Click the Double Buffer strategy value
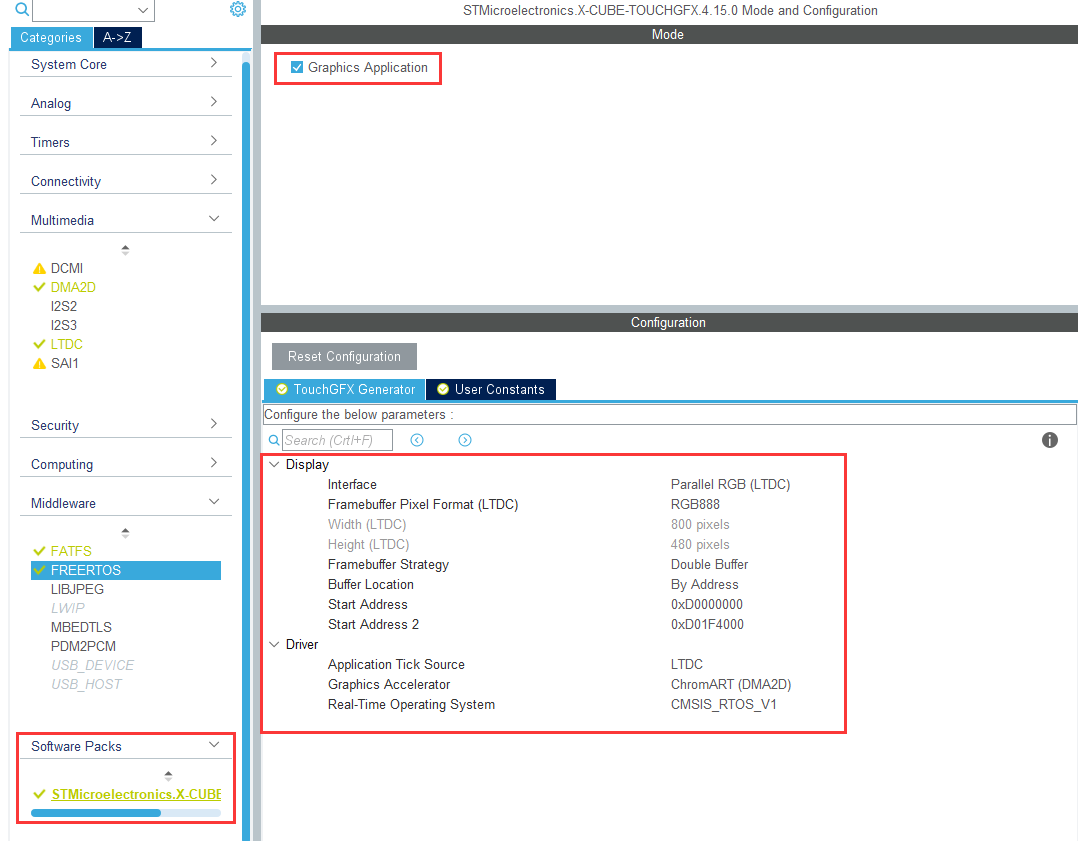The height and width of the screenshot is (841, 1078). point(710,565)
